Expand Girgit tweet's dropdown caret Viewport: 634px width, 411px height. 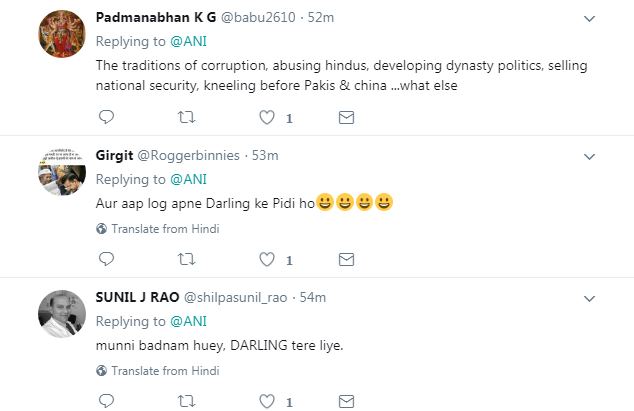(590, 155)
